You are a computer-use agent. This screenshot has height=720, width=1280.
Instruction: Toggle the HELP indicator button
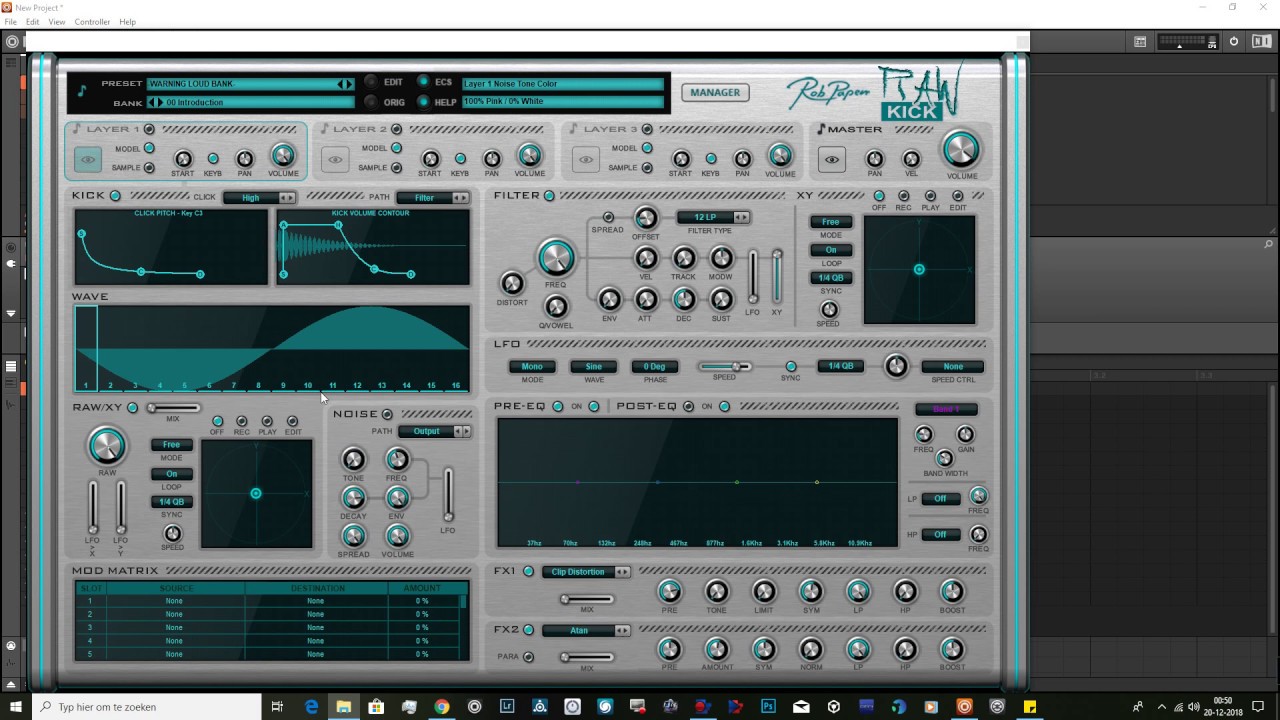point(423,101)
